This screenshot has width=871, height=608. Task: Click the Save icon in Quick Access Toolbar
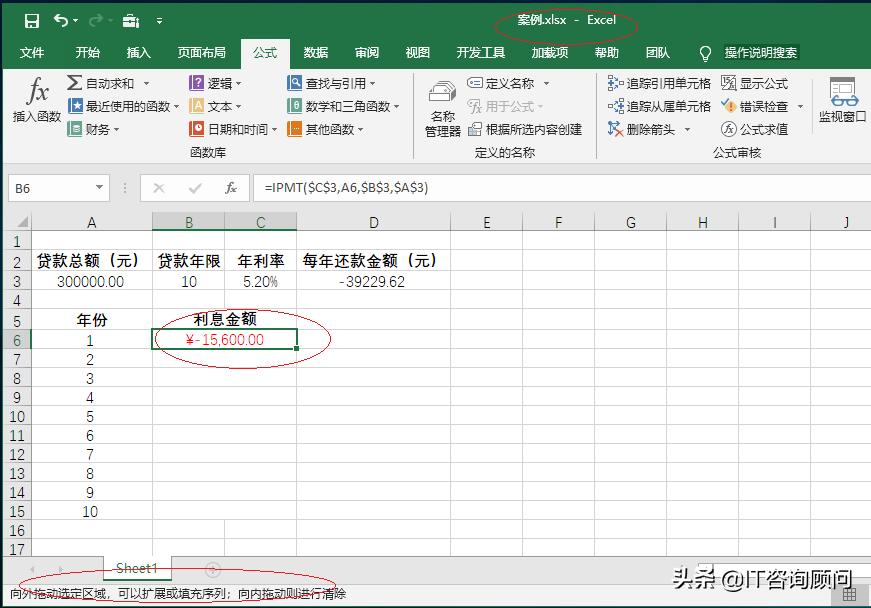click(x=32, y=18)
